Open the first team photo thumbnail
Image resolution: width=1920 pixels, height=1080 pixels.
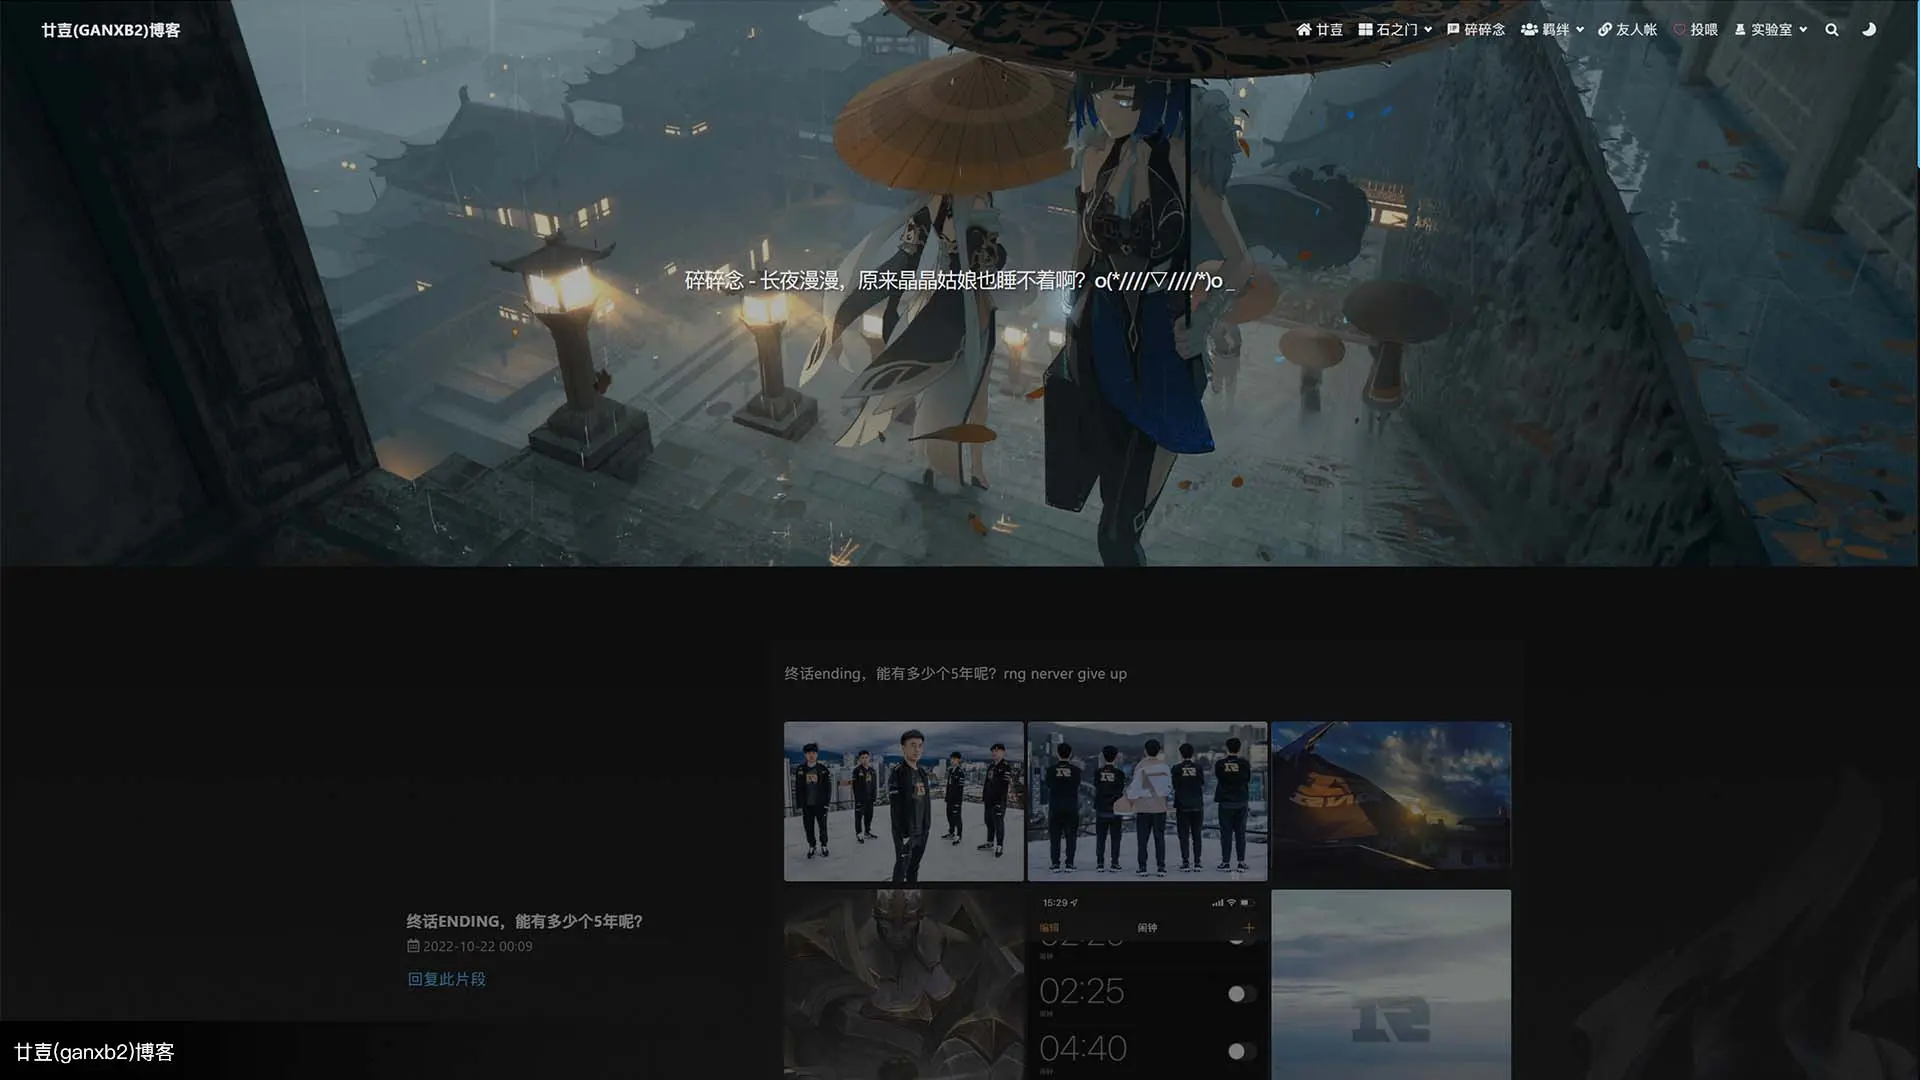pos(904,801)
